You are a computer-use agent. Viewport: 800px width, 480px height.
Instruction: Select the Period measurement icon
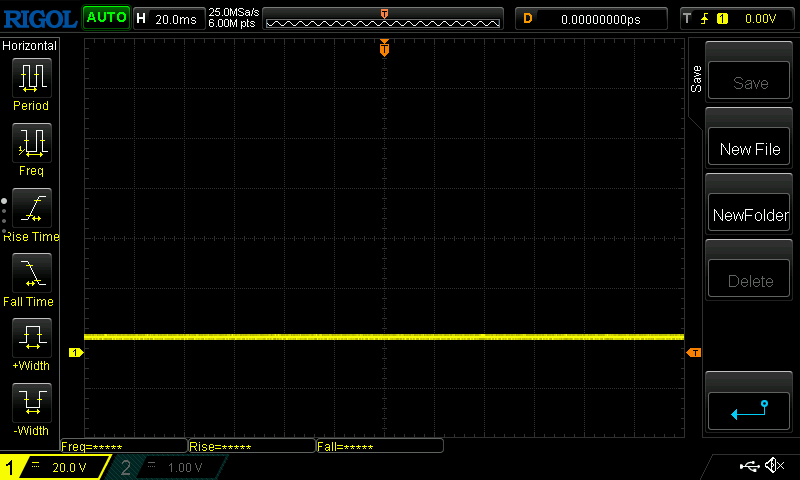click(32, 78)
